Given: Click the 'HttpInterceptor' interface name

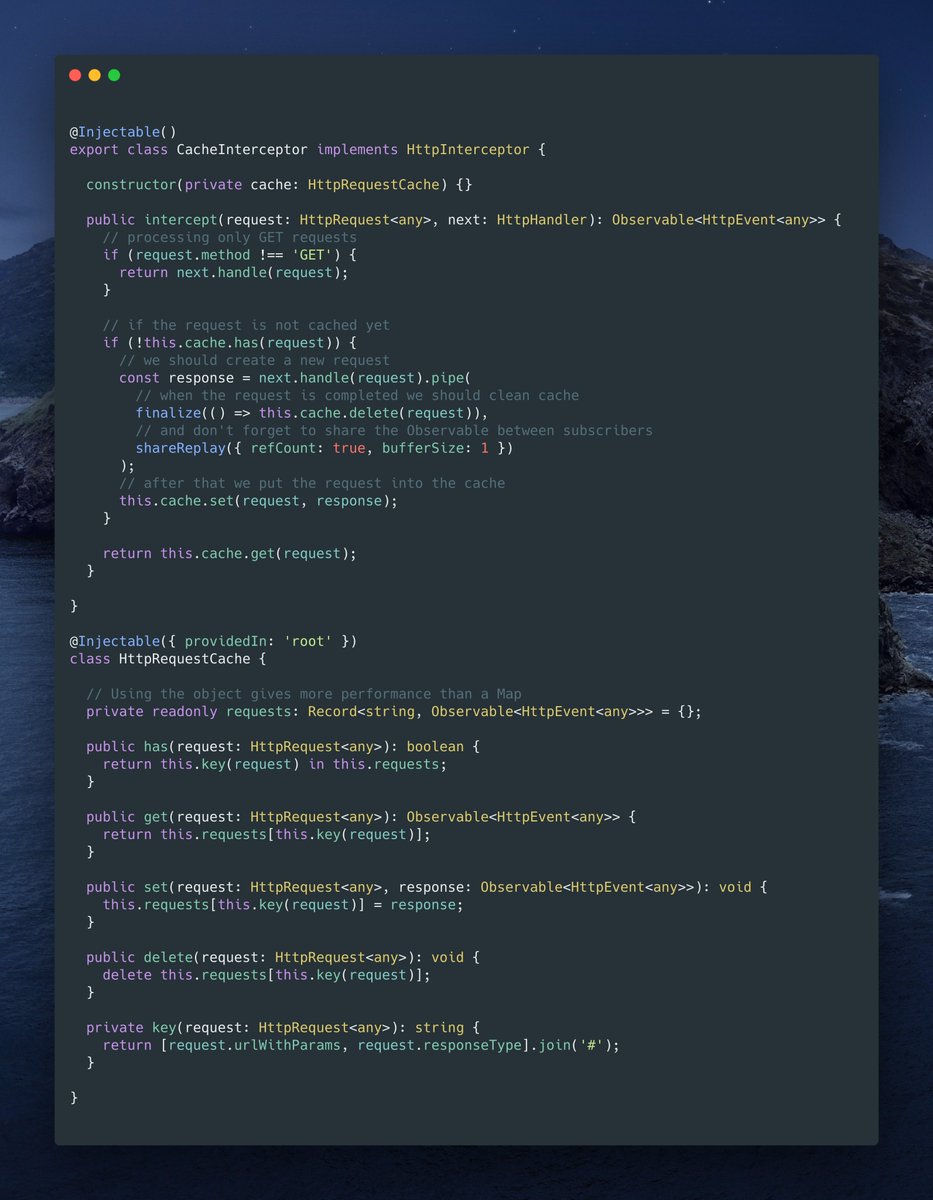Looking at the screenshot, I should 468,149.
